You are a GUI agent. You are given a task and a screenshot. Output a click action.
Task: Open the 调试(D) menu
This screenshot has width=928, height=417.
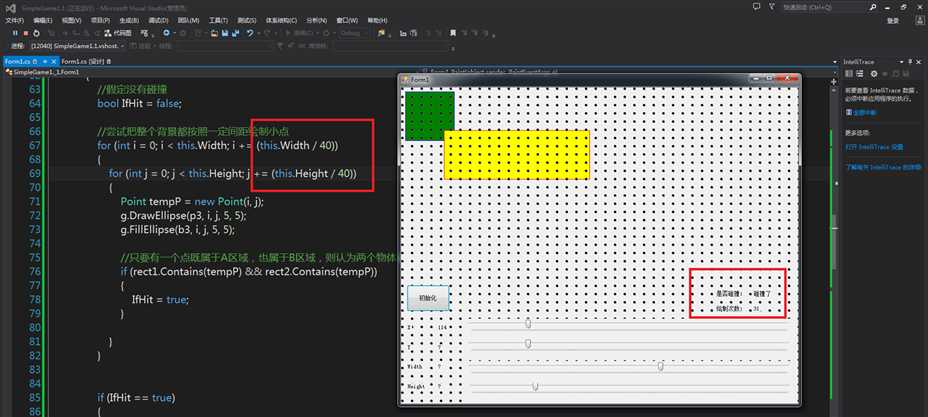158,20
